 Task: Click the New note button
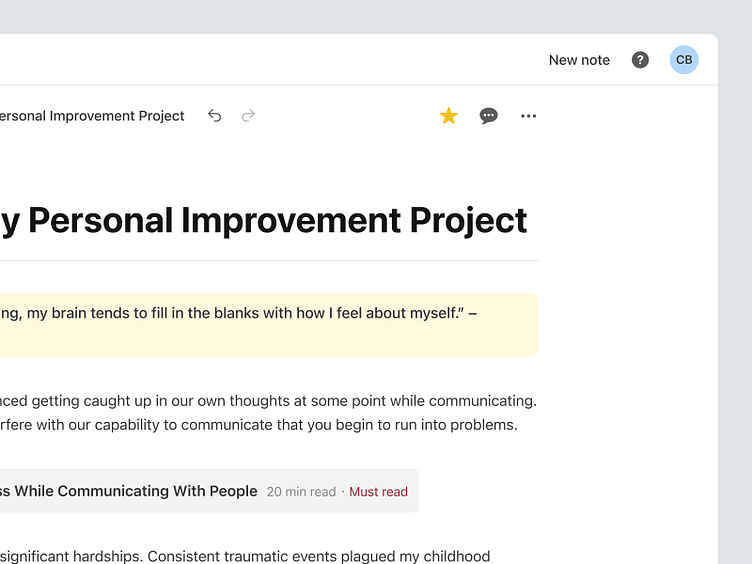click(x=579, y=60)
